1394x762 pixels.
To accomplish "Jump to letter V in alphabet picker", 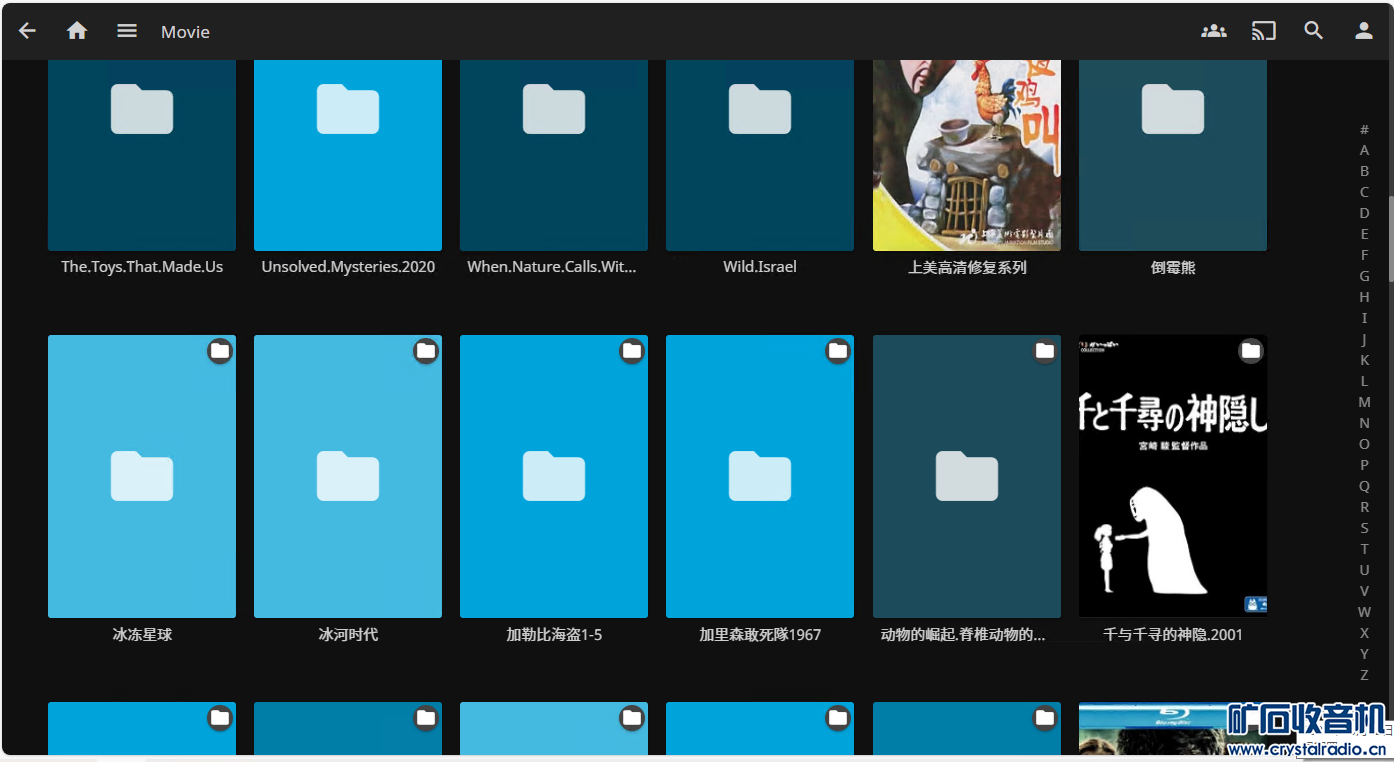I will pyautogui.click(x=1364, y=591).
